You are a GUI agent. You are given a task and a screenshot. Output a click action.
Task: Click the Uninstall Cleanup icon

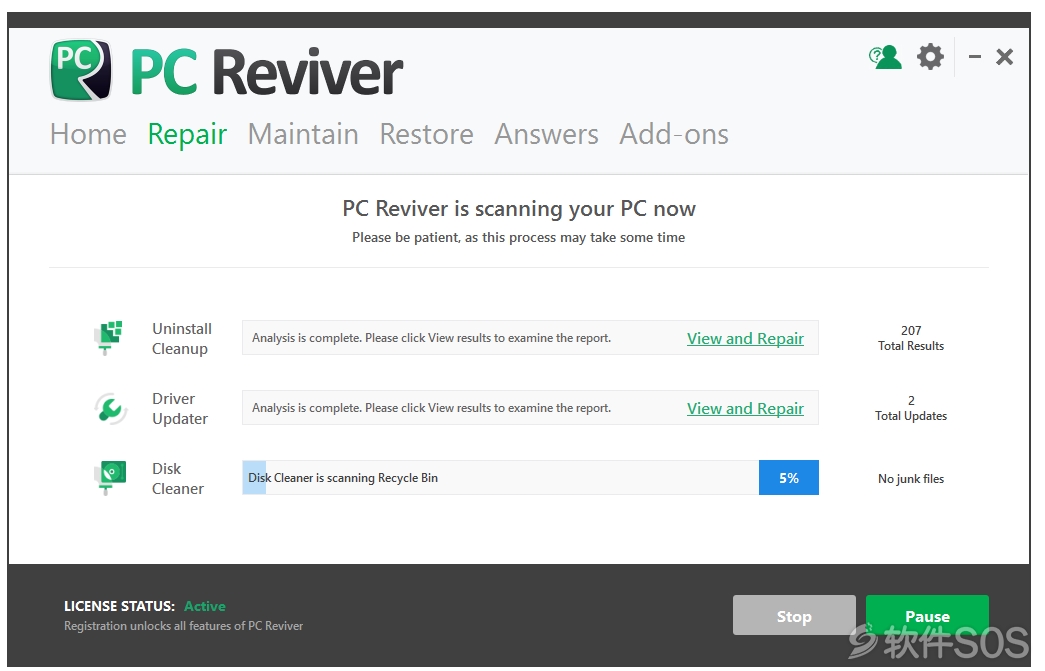click(x=109, y=338)
